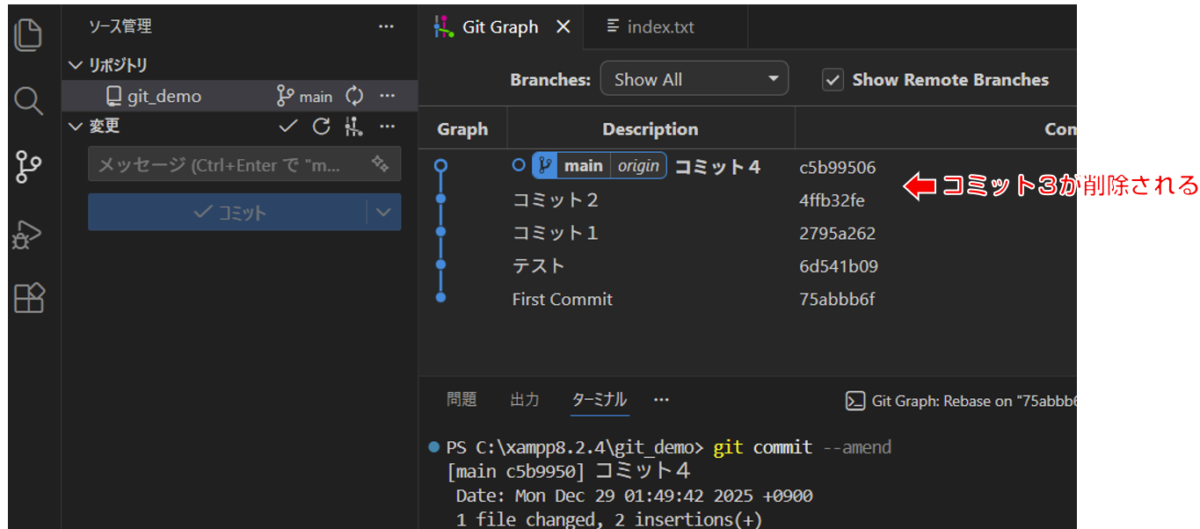Click the コミット button

[228, 212]
